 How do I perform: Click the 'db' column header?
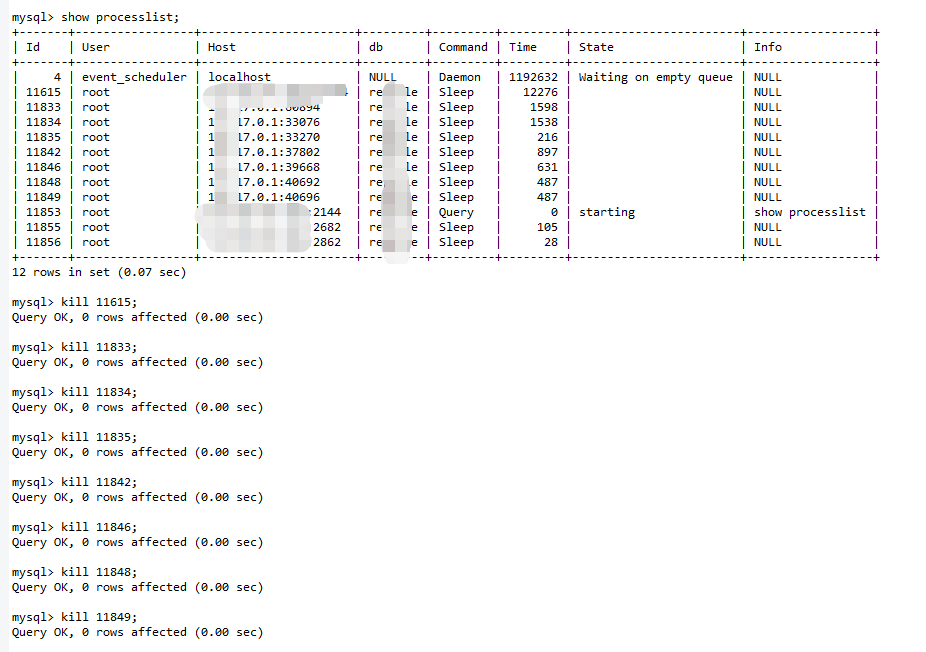click(376, 47)
